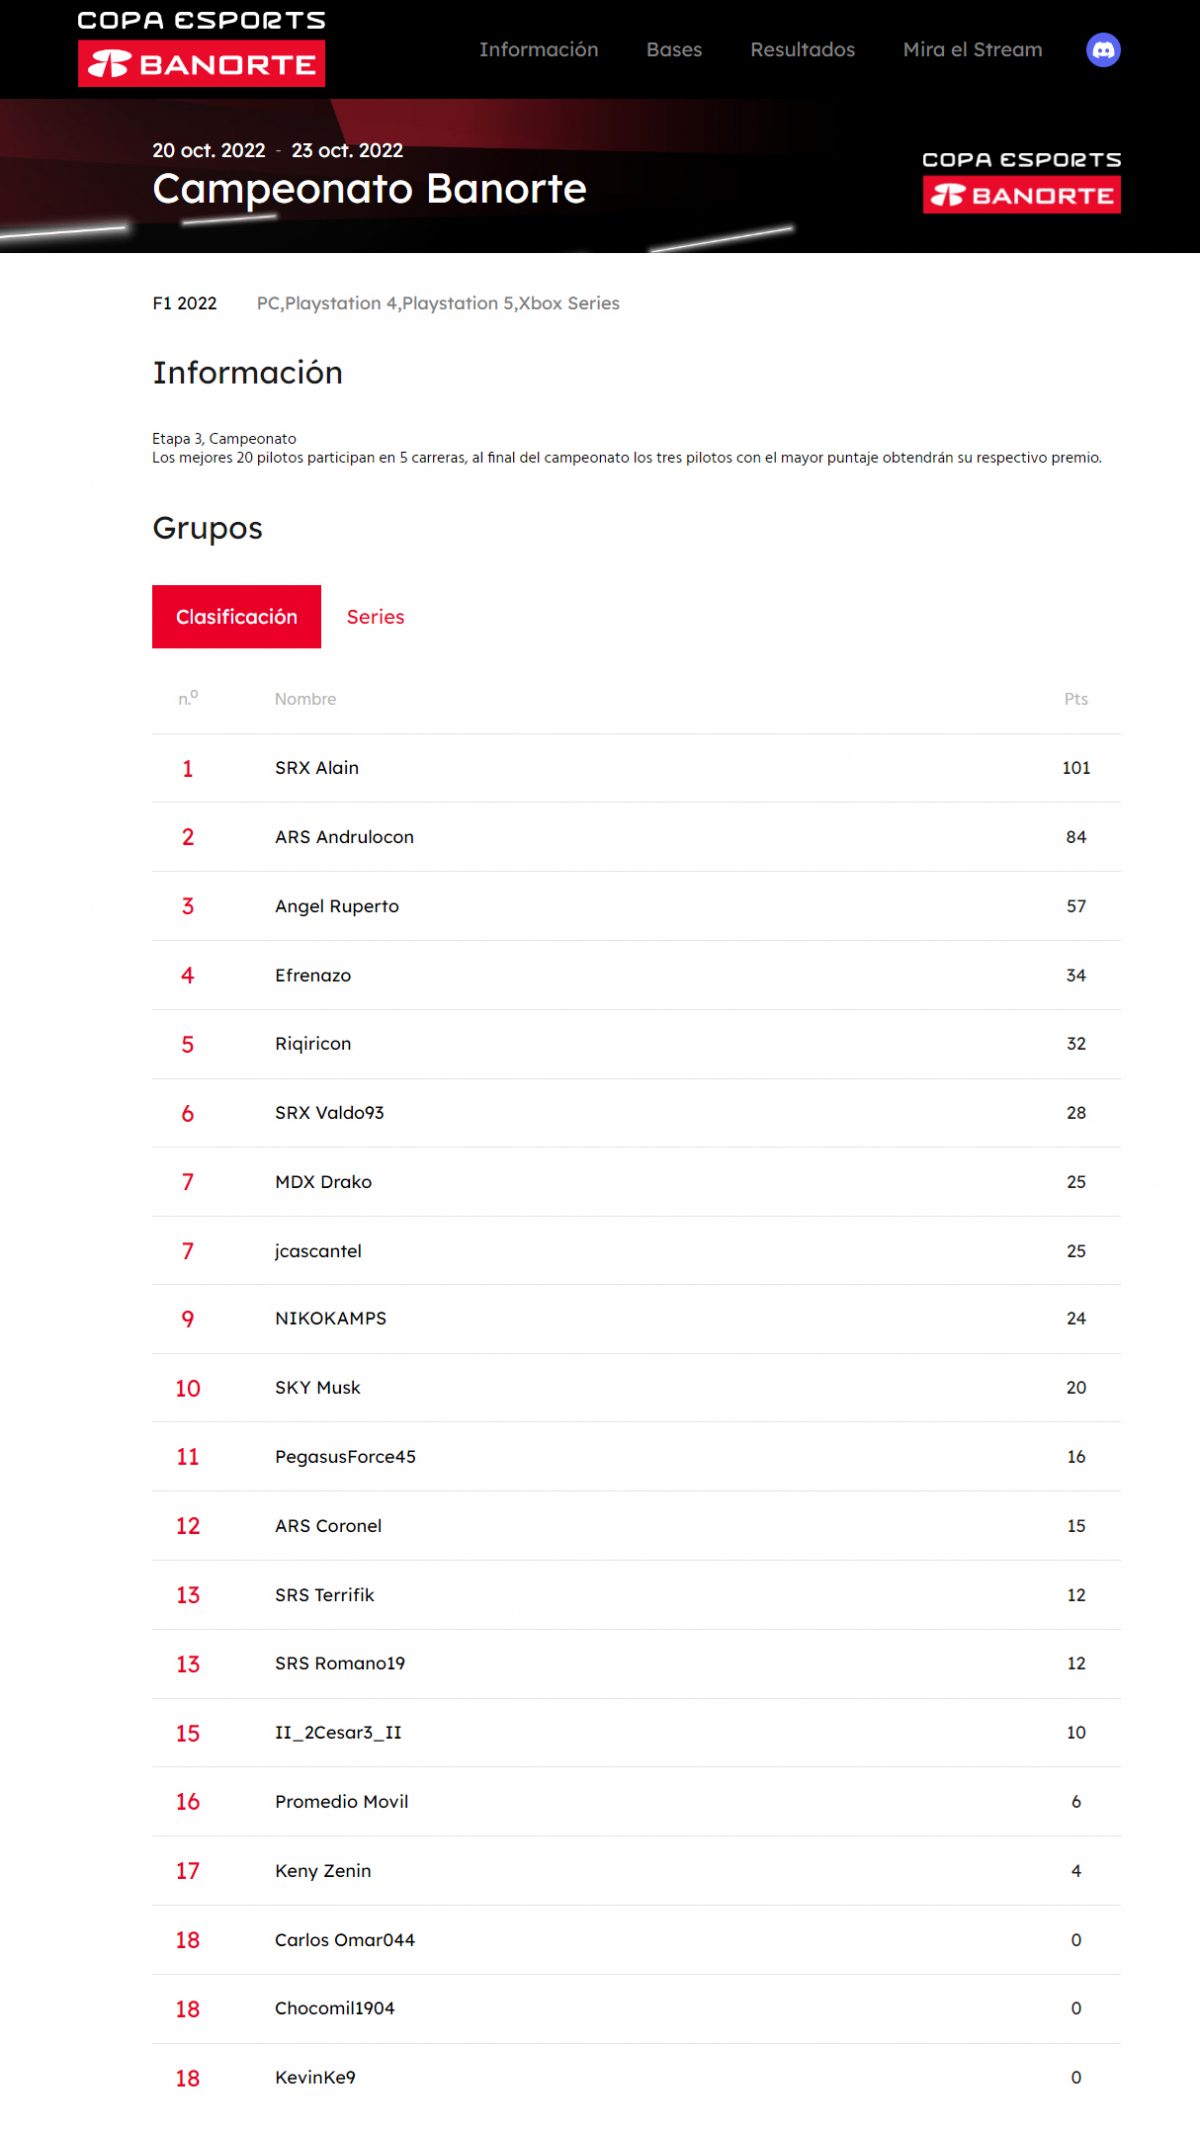Open the Información menu item
Screen dimensions: 1200x2131
click(x=538, y=50)
